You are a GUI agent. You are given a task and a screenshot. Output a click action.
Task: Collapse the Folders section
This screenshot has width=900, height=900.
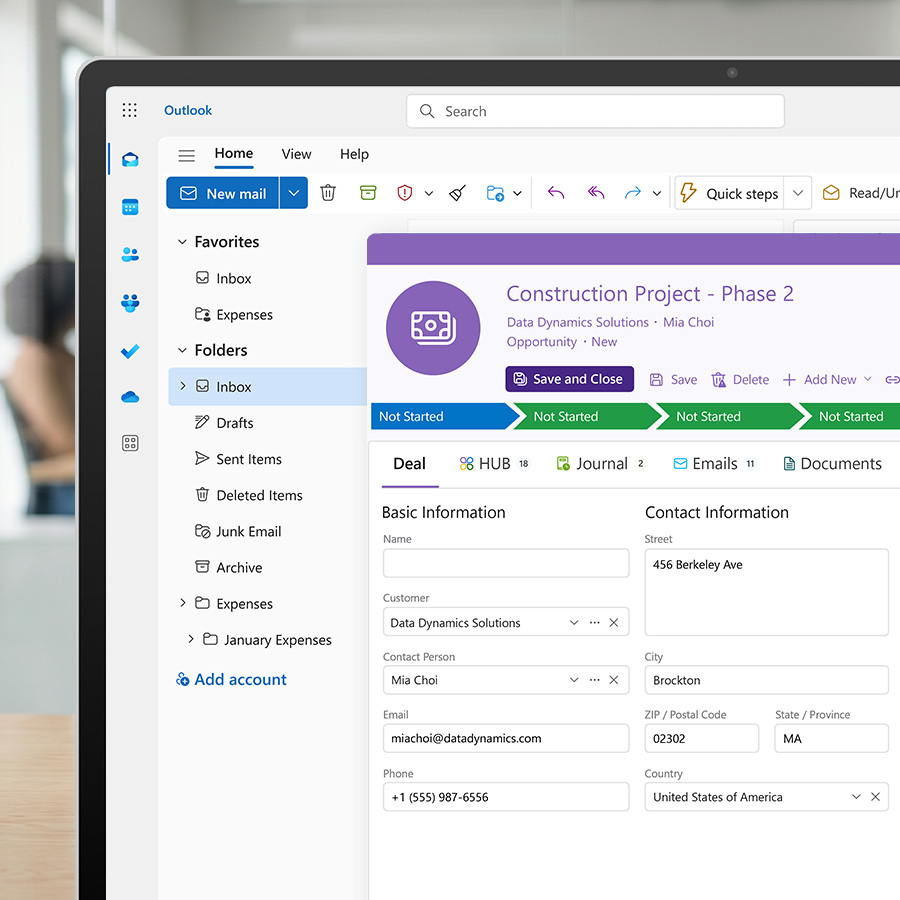(x=182, y=350)
